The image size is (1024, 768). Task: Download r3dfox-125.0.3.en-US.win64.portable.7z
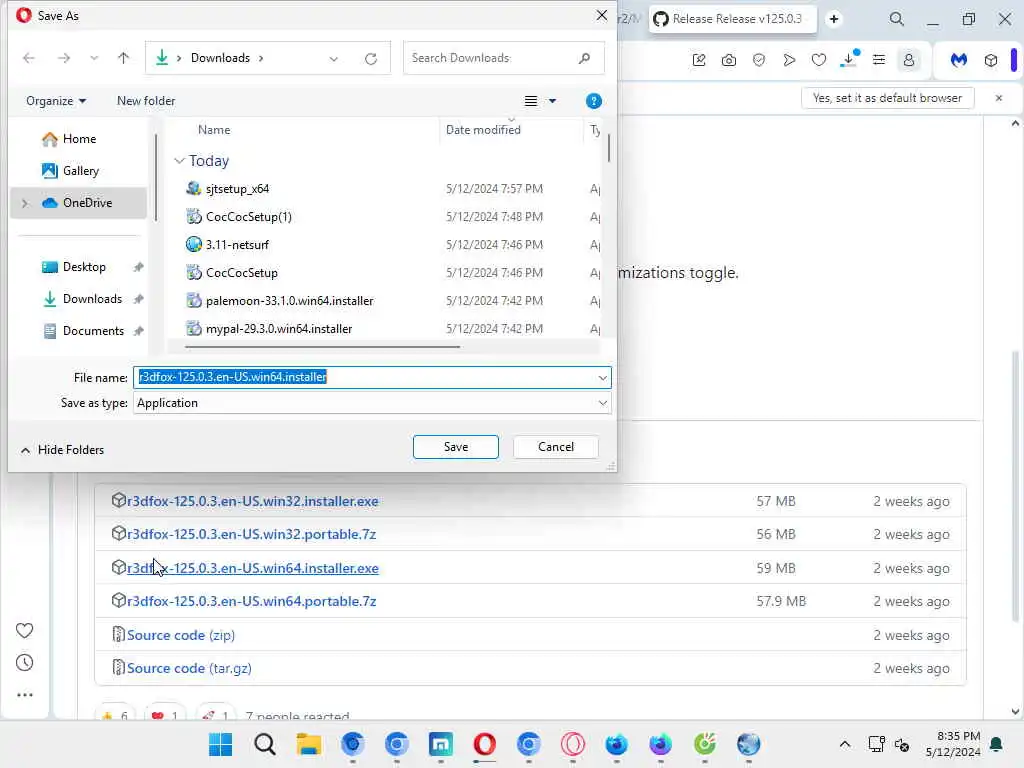(x=251, y=601)
